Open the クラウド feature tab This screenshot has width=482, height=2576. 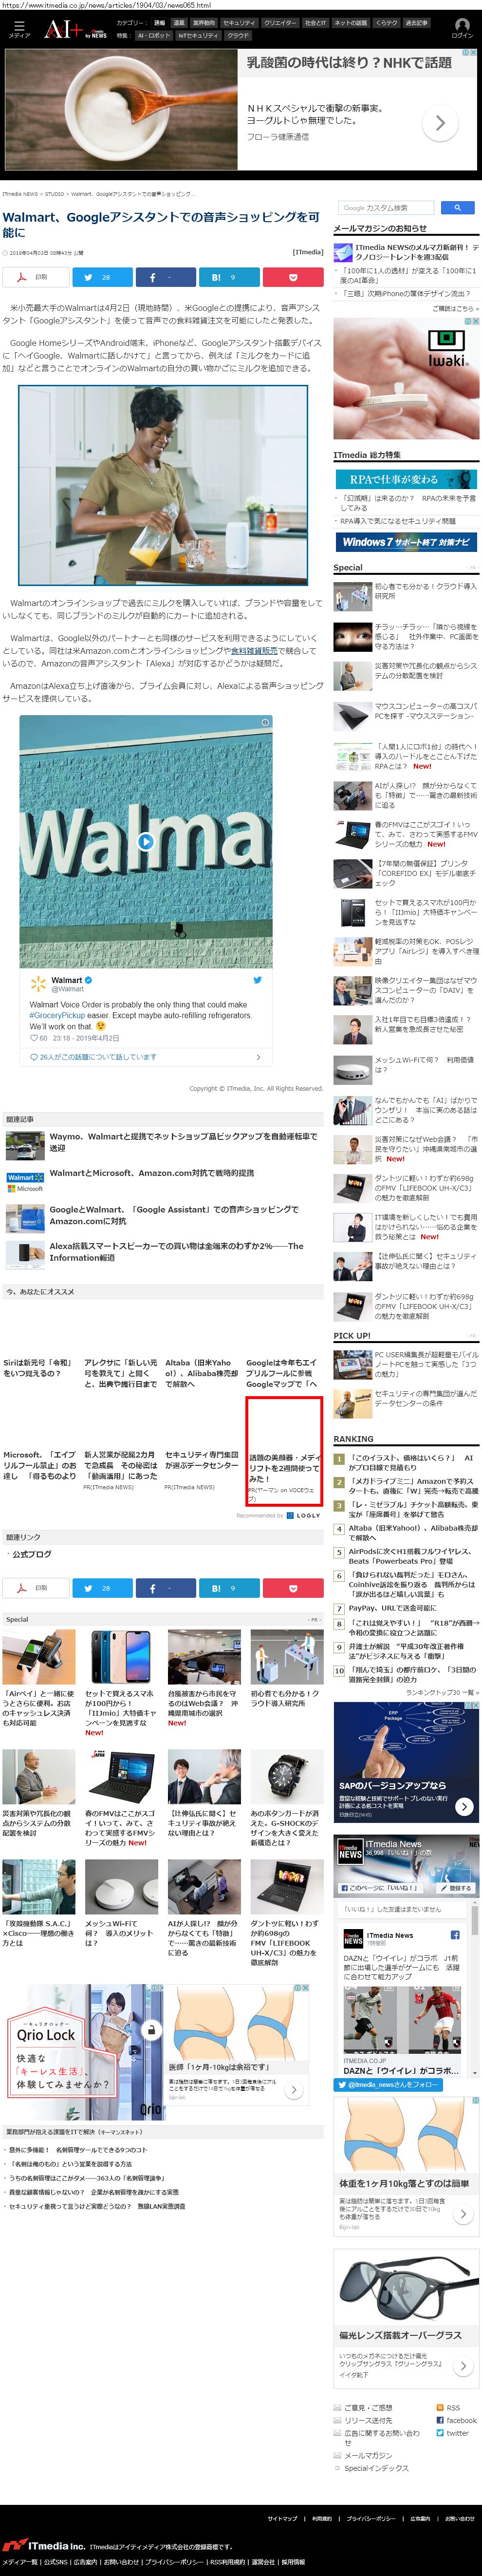pyautogui.click(x=238, y=35)
